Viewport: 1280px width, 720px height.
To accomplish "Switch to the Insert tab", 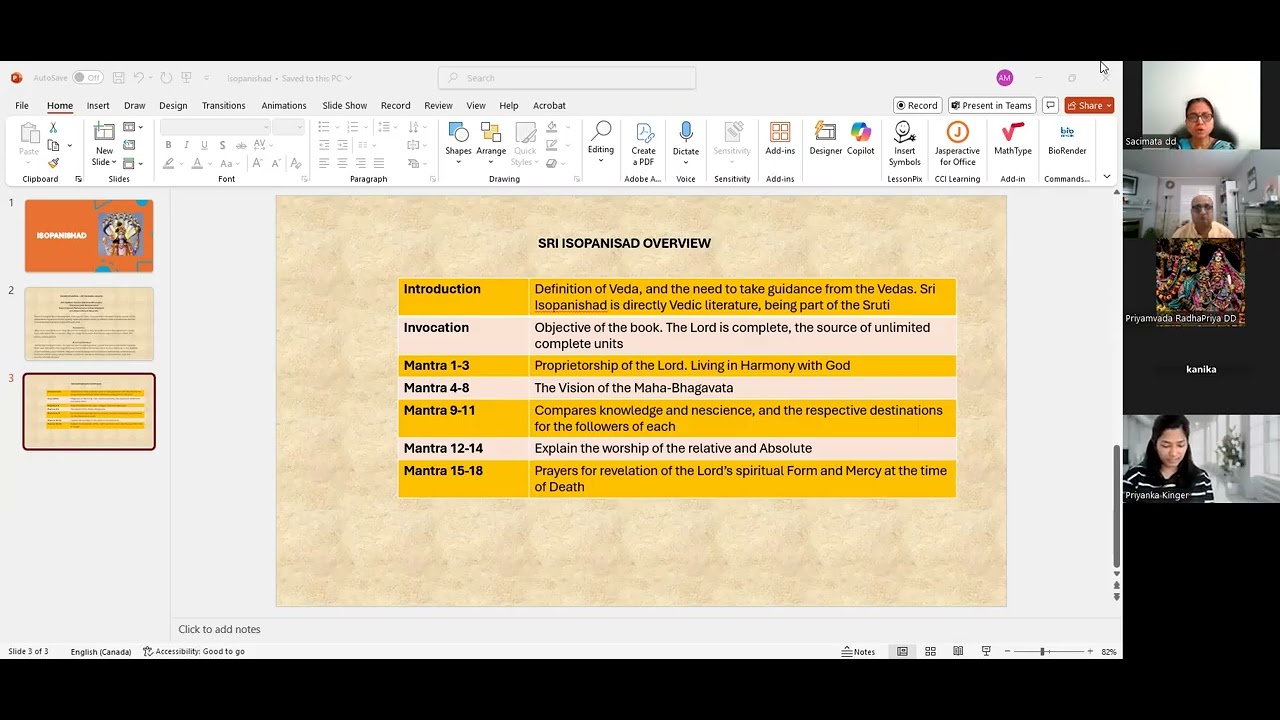I will point(98,105).
